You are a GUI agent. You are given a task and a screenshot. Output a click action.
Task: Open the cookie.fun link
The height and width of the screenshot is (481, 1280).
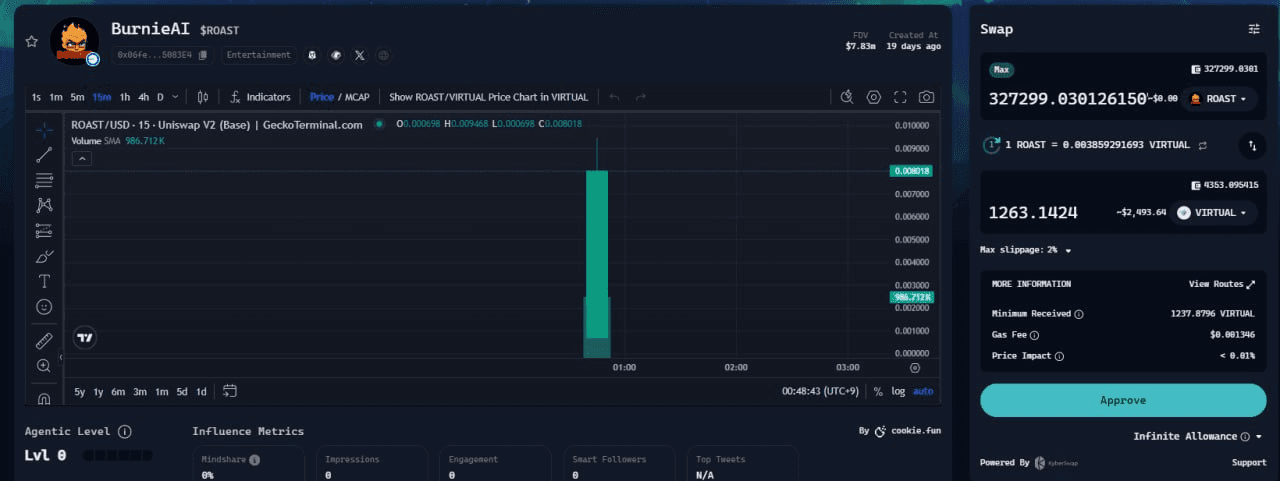click(907, 431)
